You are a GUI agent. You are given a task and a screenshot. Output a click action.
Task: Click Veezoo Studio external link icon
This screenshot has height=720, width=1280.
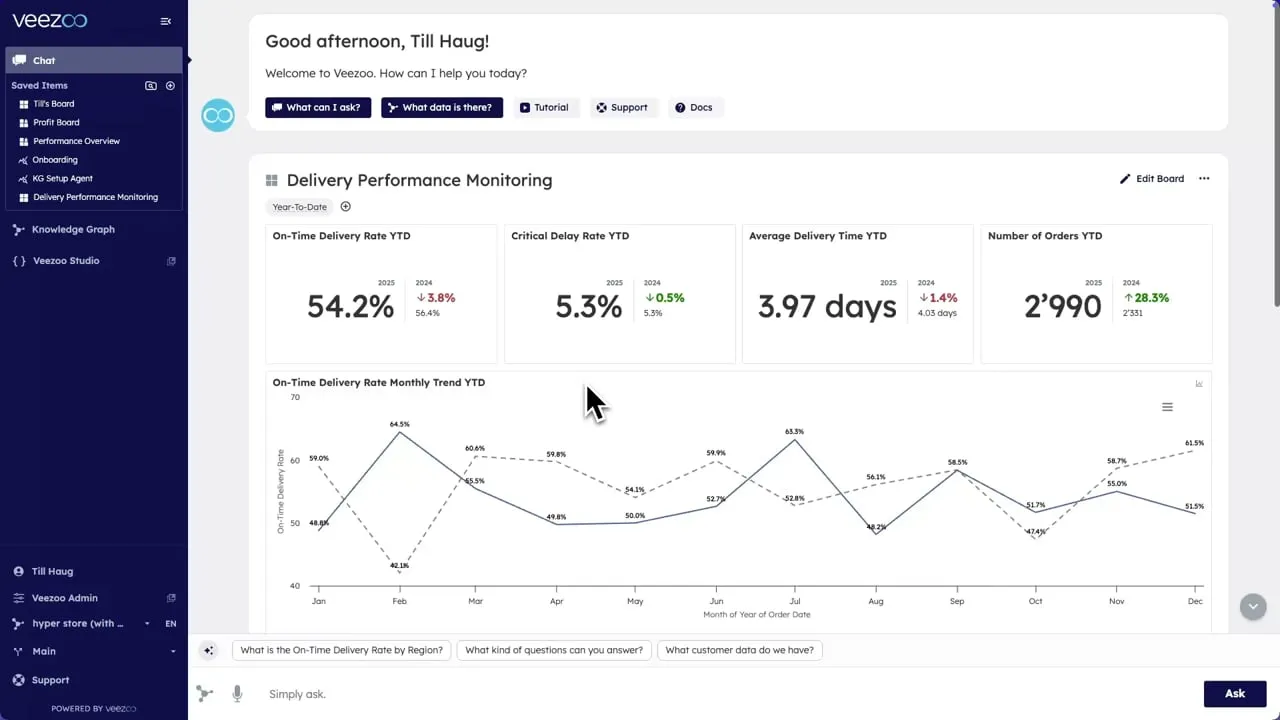tap(171, 261)
